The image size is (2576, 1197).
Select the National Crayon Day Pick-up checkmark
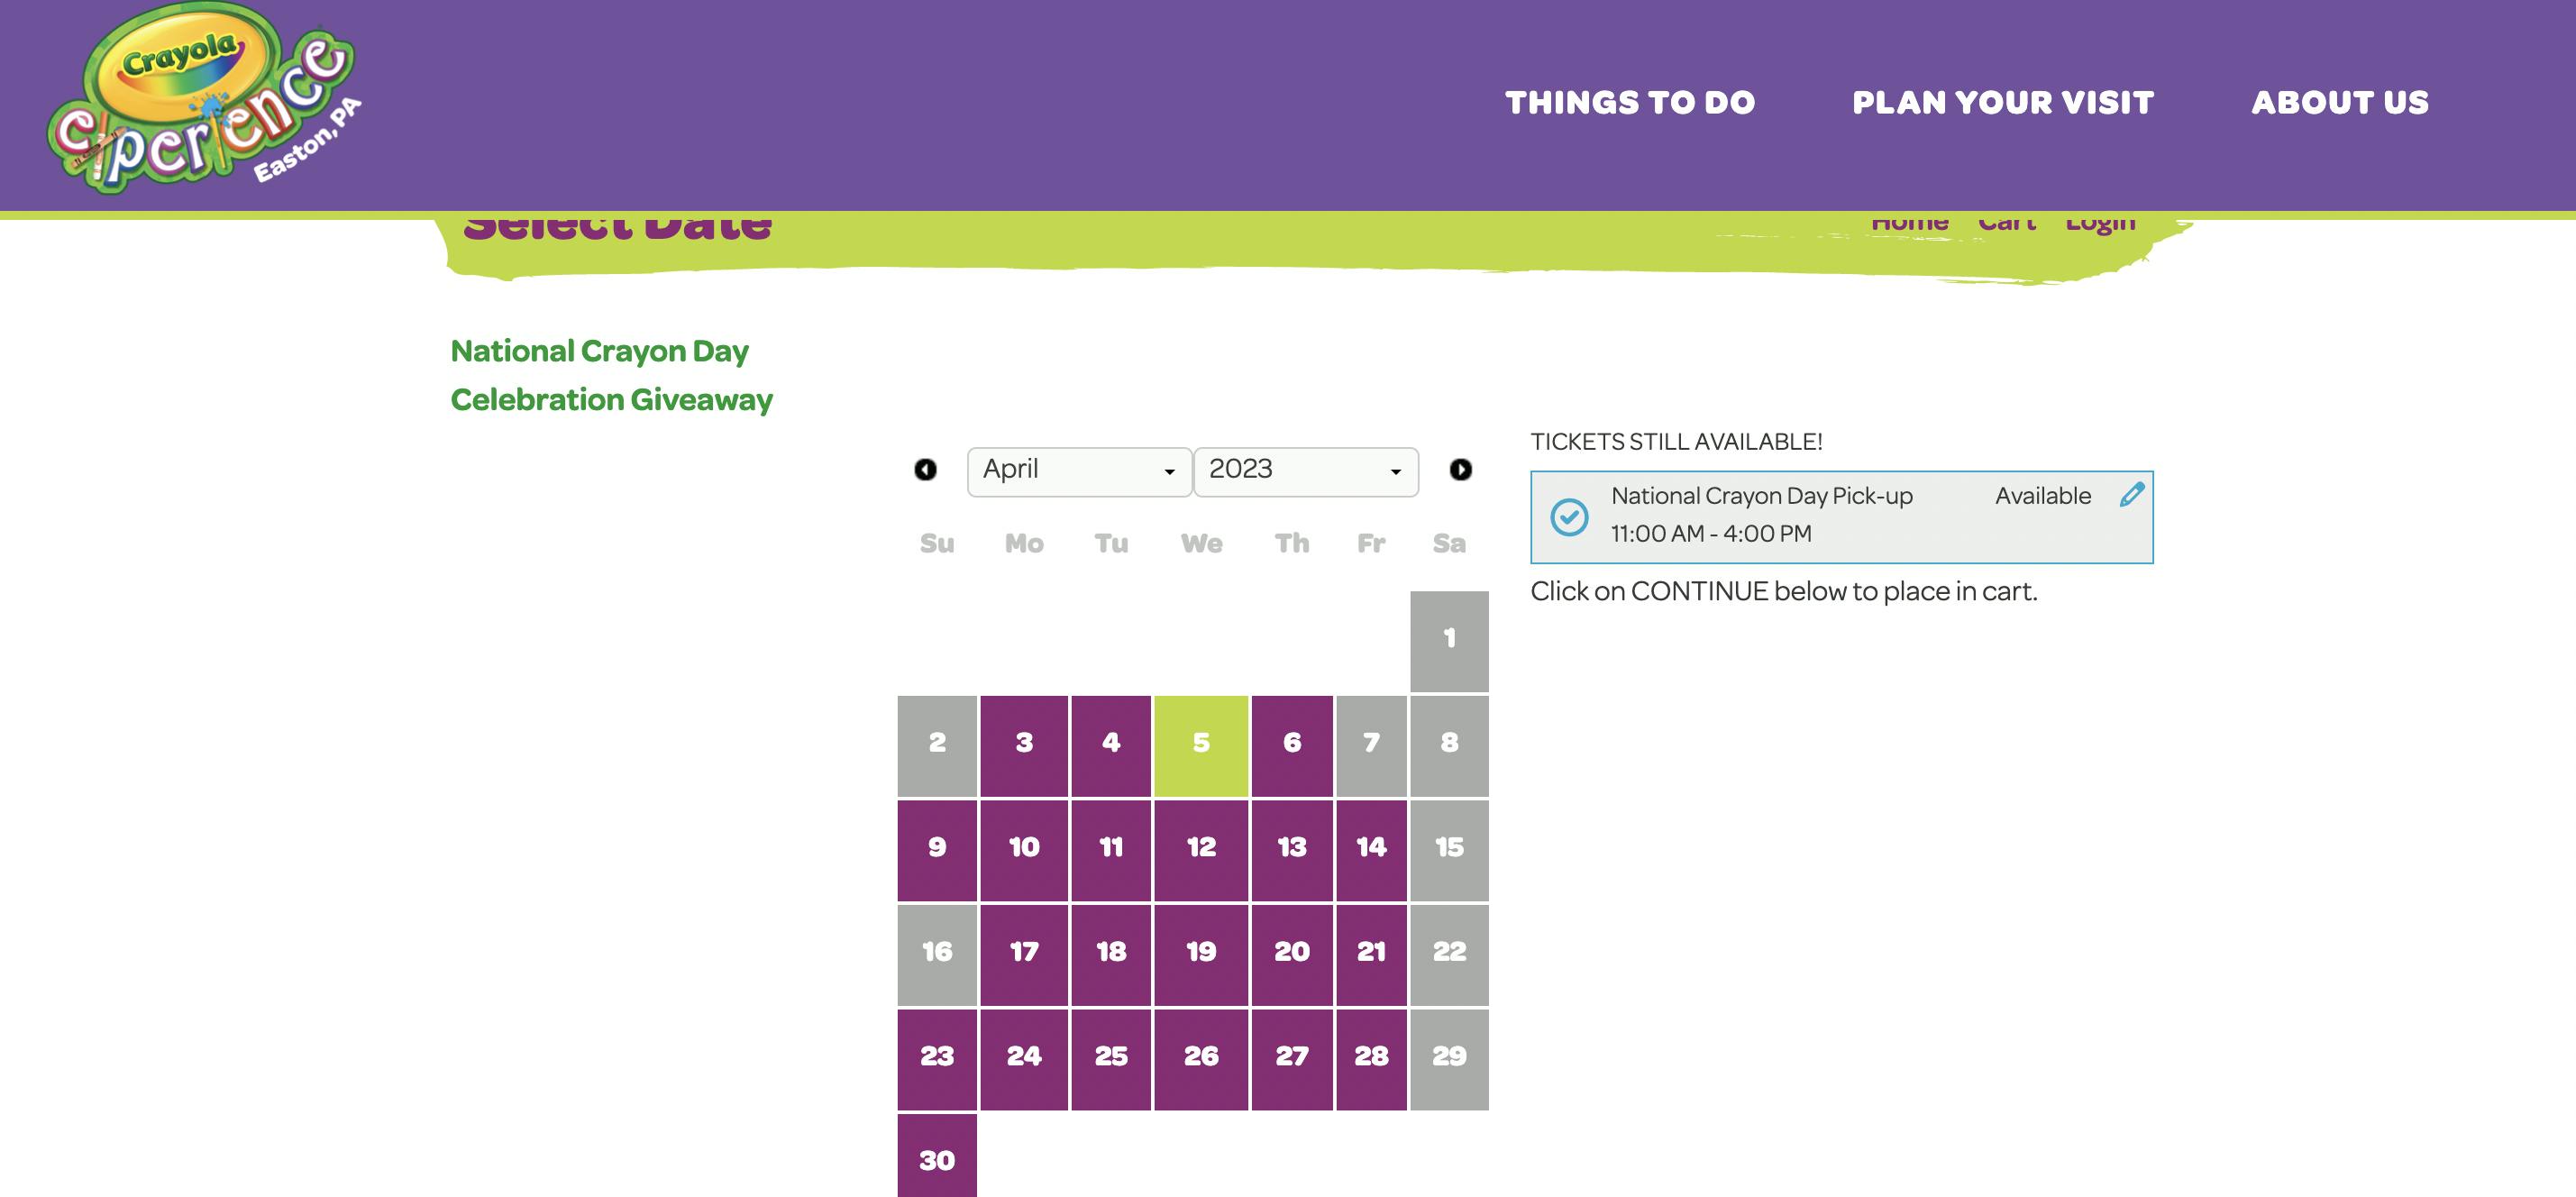click(1569, 517)
